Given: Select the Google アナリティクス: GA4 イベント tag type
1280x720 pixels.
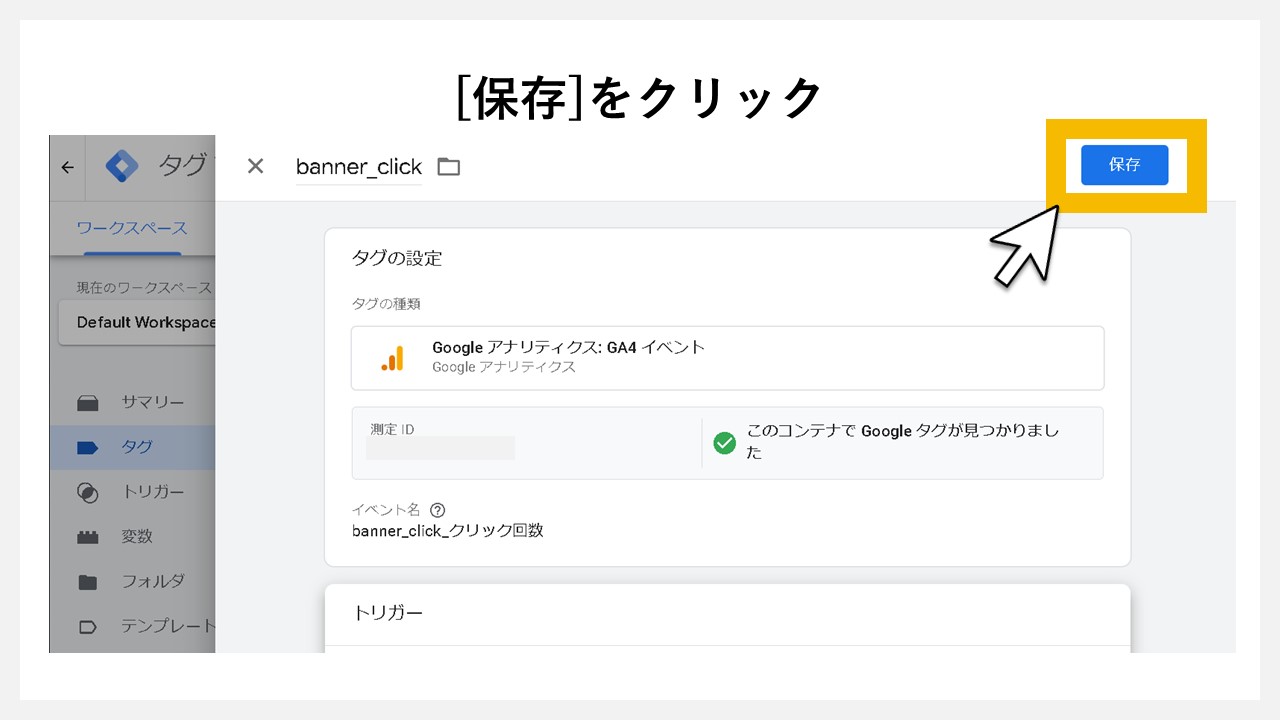Looking at the screenshot, I should coord(567,348).
